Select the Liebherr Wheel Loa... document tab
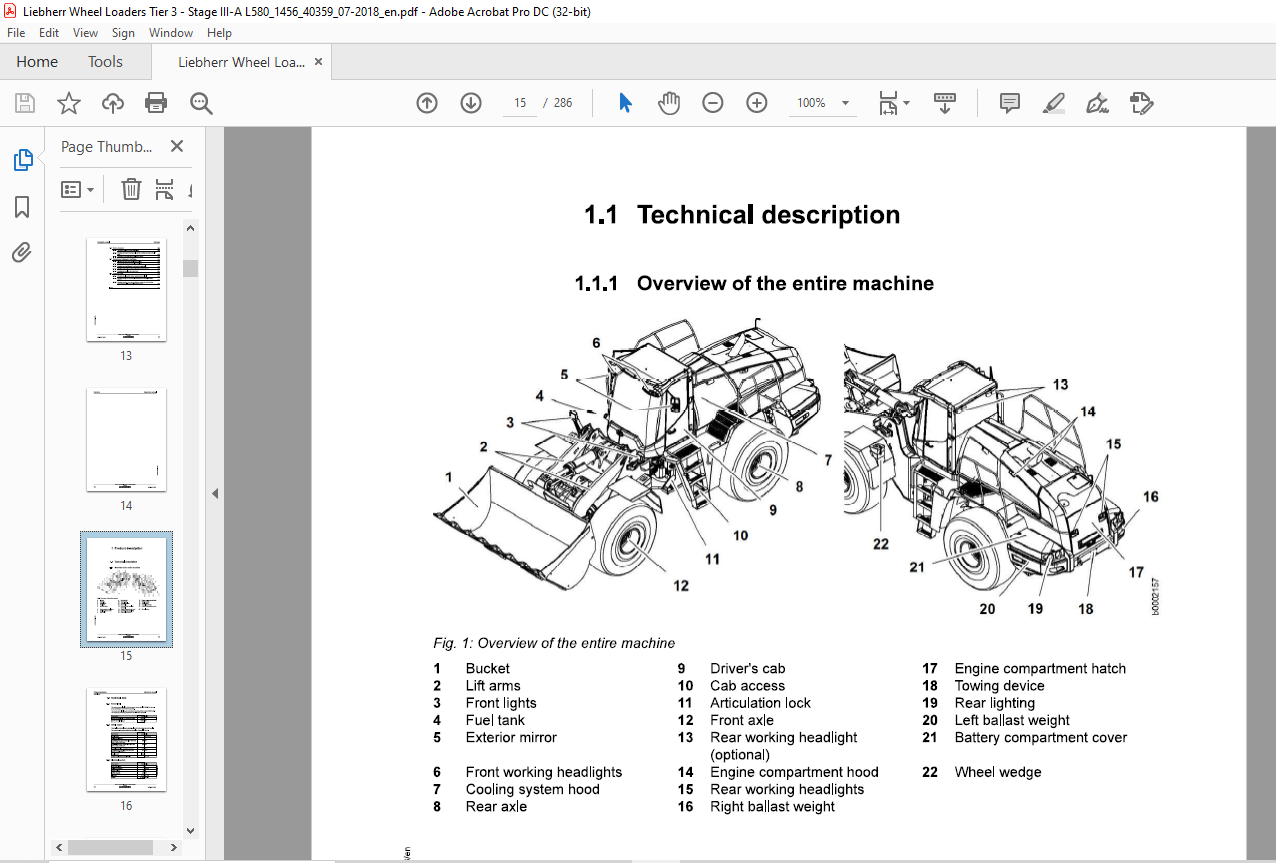Screen dimensions: 1276x863 click(241, 62)
